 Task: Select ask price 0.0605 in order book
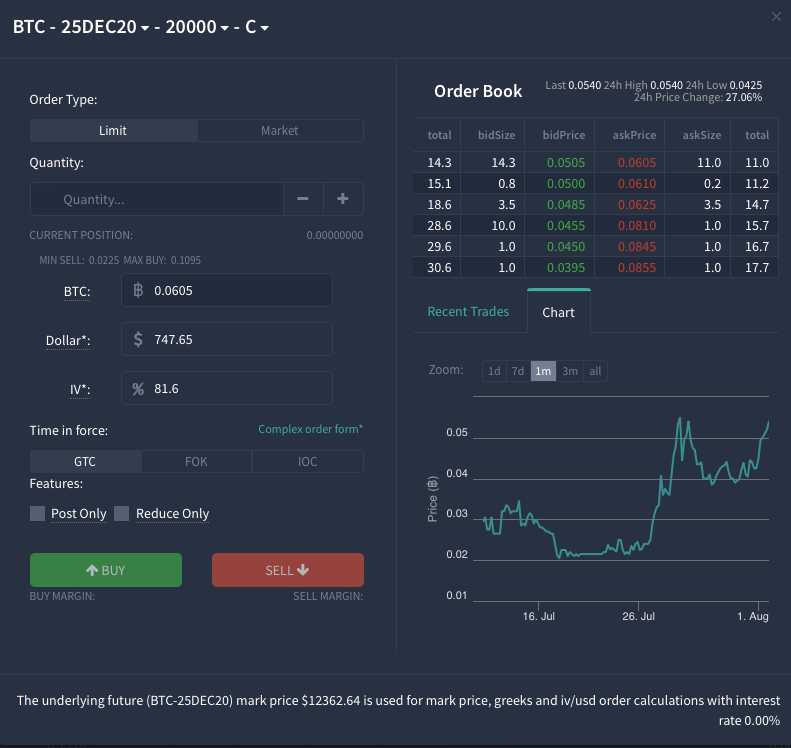click(x=637, y=163)
